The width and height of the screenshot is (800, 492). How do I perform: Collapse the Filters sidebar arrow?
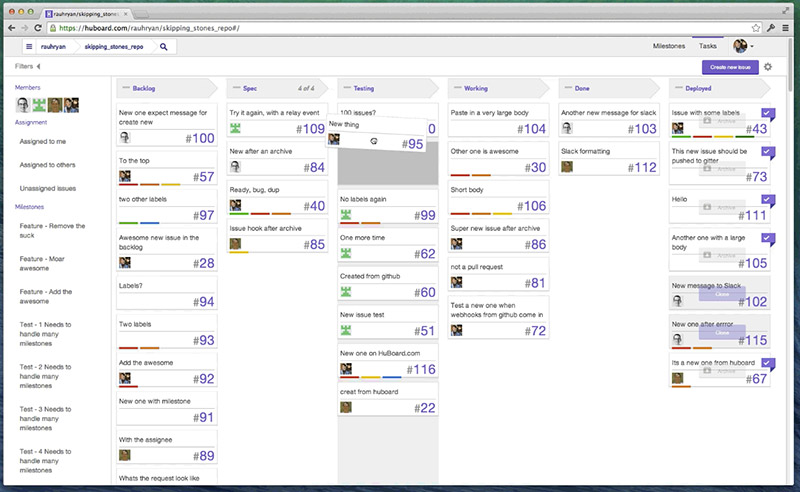(38, 66)
